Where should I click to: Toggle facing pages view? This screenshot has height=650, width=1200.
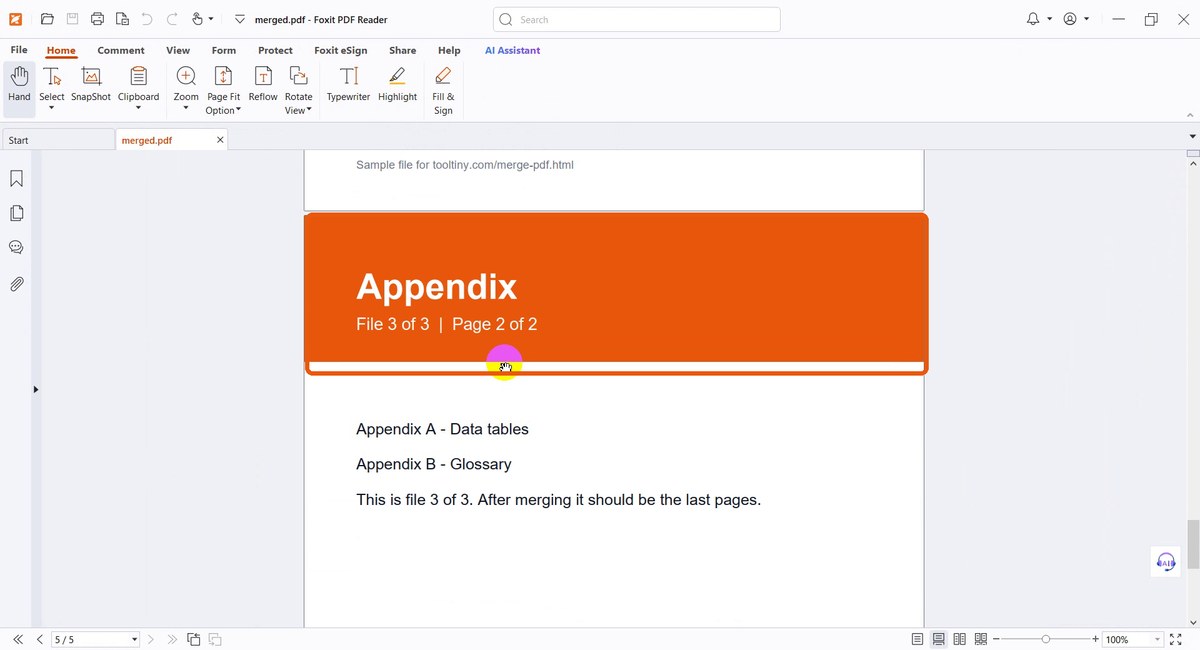pos(960,639)
